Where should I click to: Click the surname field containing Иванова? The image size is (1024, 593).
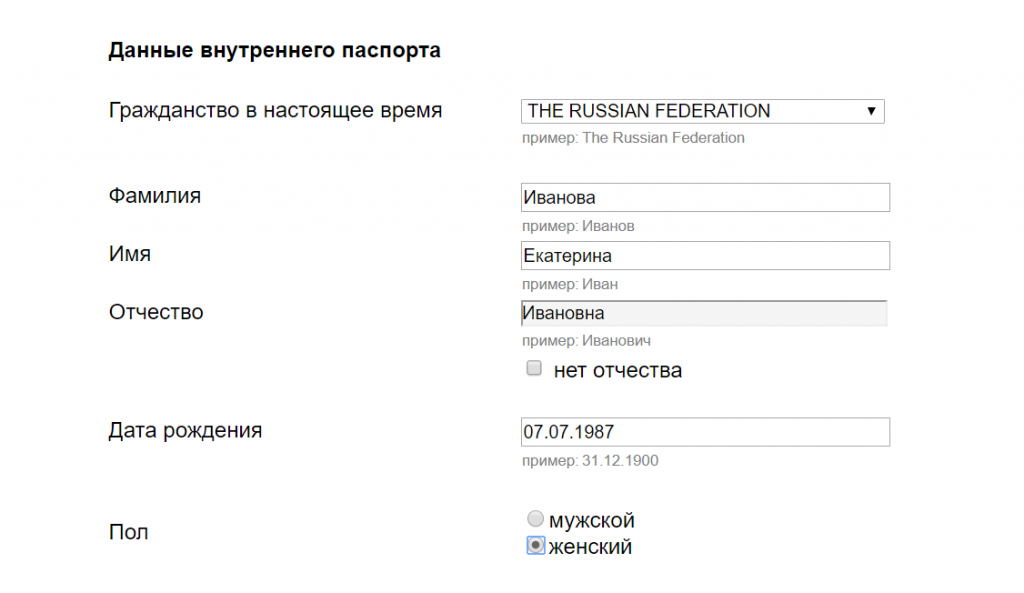point(705,198)
